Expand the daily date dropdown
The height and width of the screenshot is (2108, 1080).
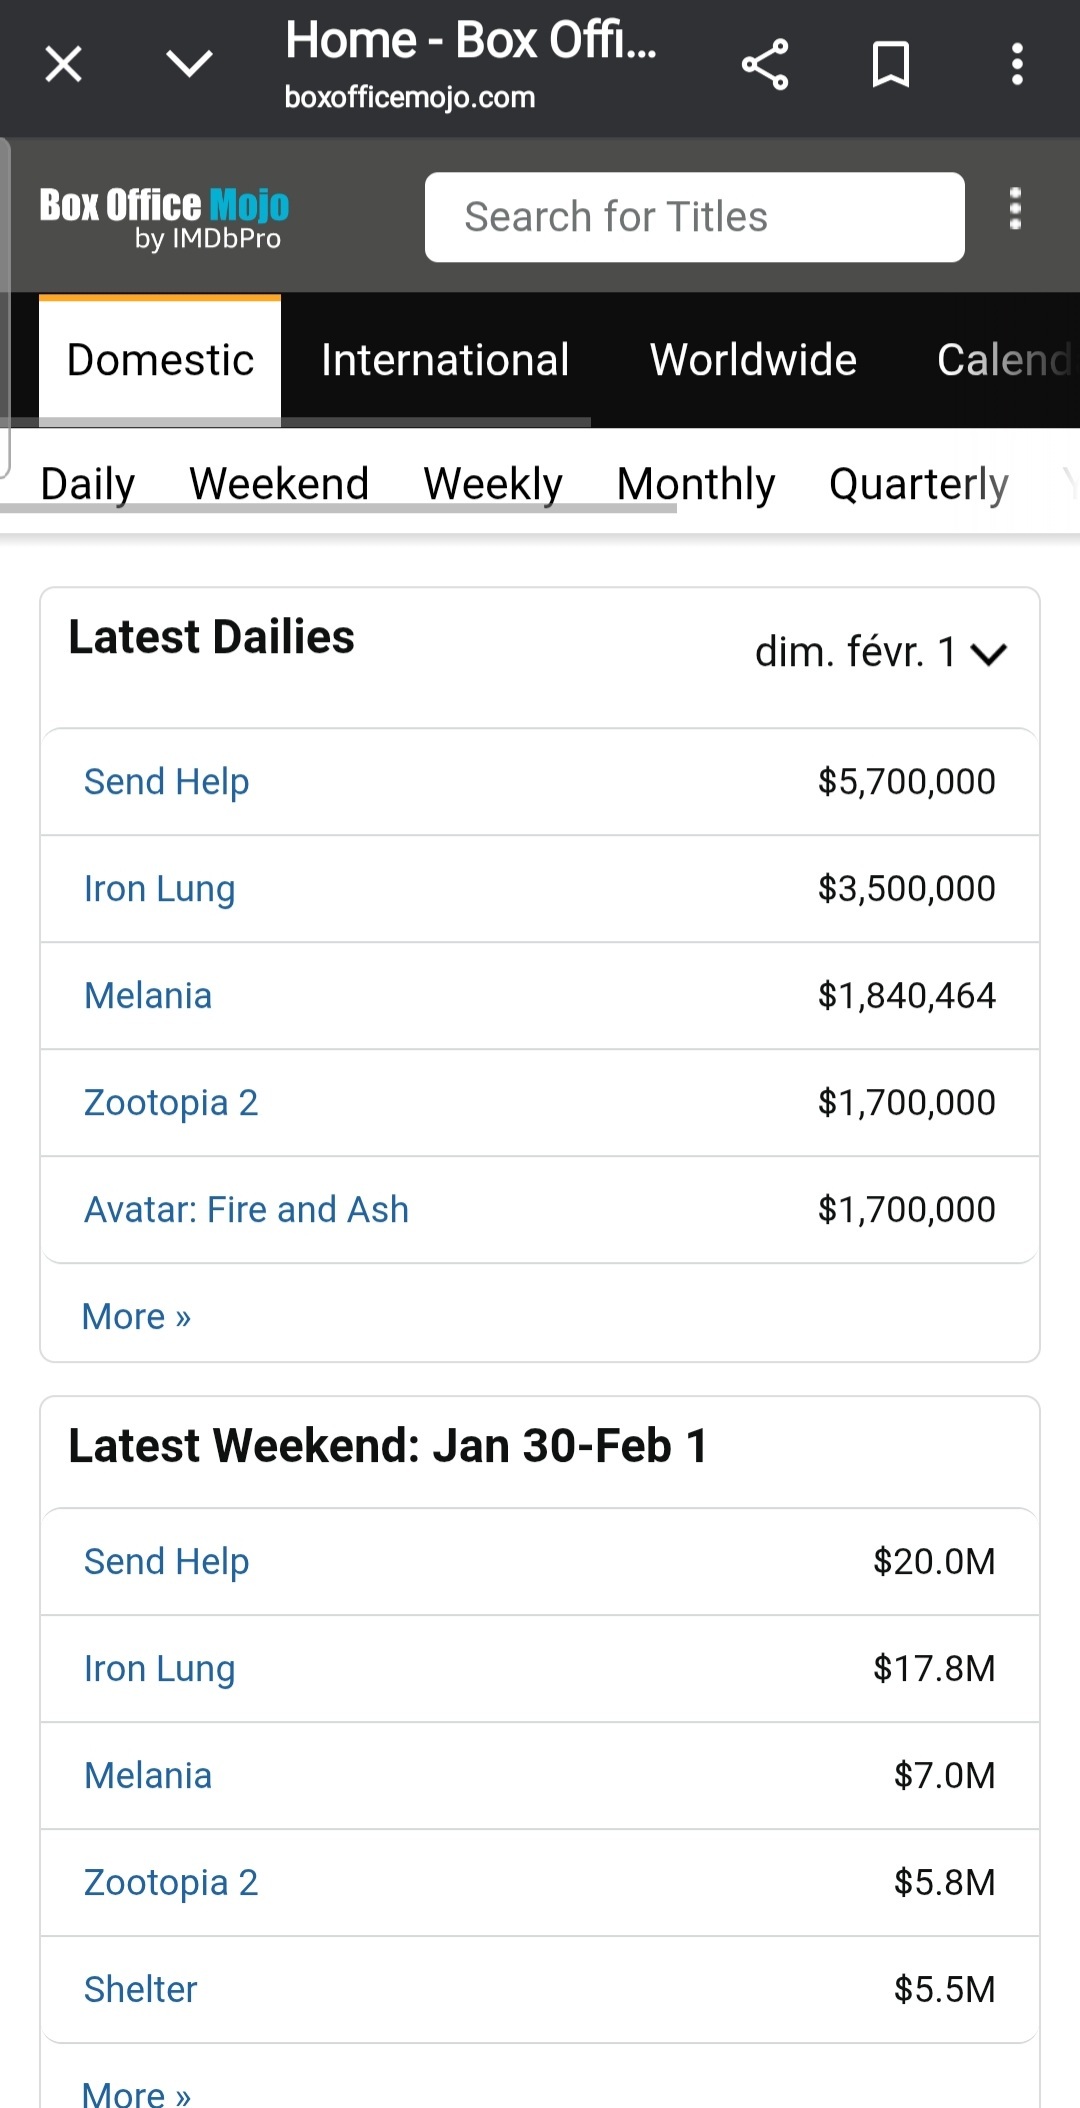coord(880,652)
